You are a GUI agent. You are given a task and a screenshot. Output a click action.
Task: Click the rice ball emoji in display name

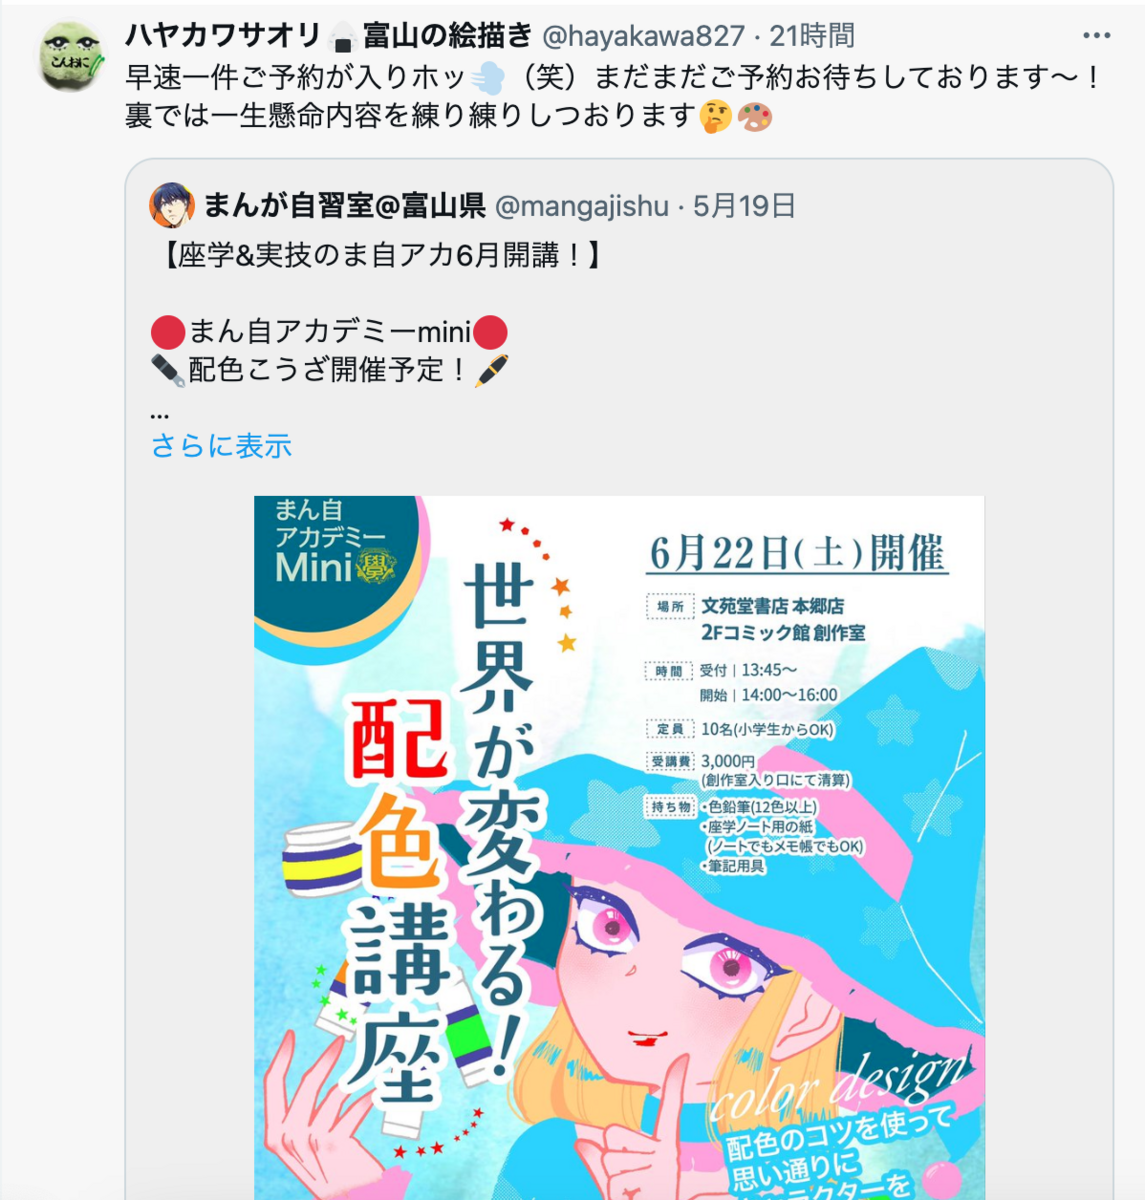click(x=342, y=37)
